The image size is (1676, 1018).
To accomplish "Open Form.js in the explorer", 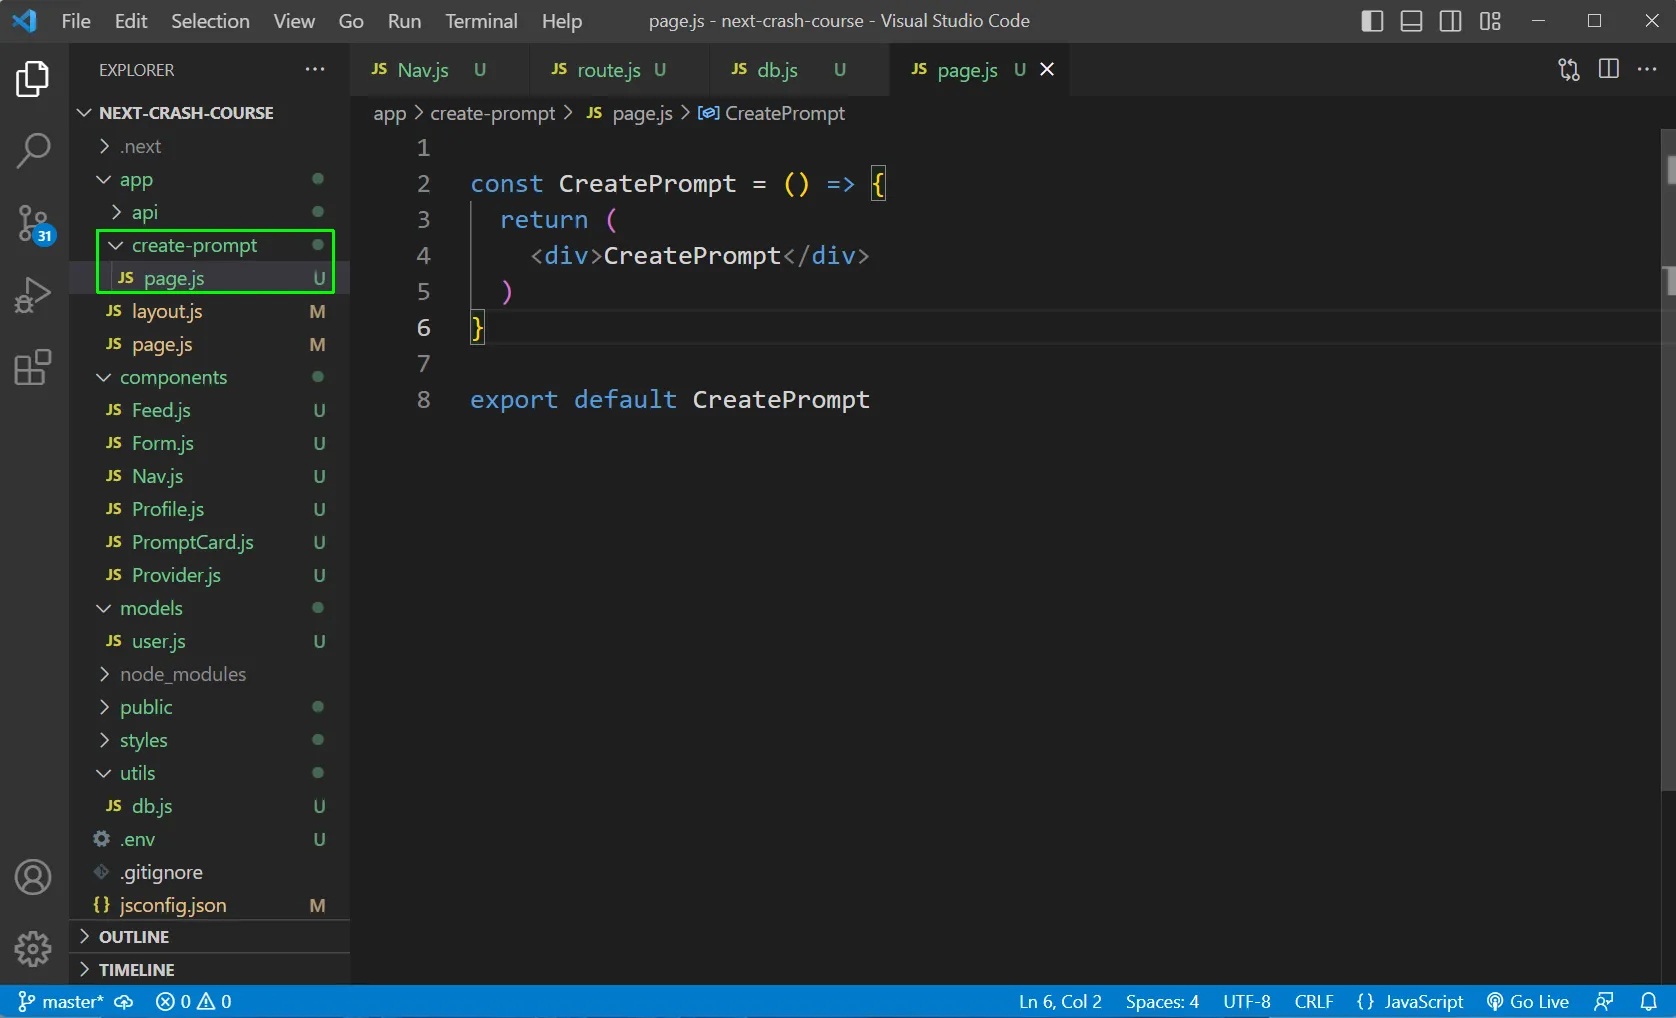I will pyautogui.click(x=210, y=443).
